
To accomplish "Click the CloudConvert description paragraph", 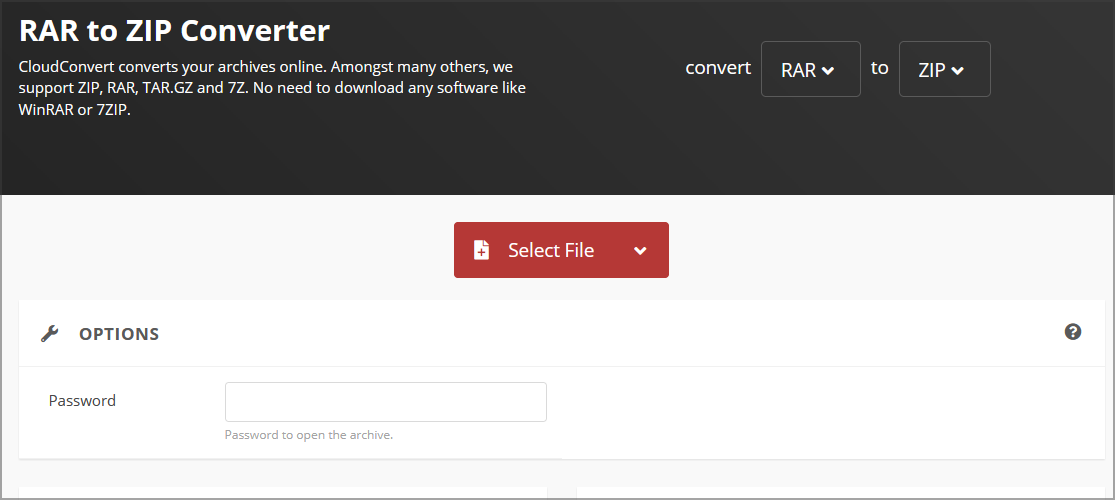I will [272, 88].
